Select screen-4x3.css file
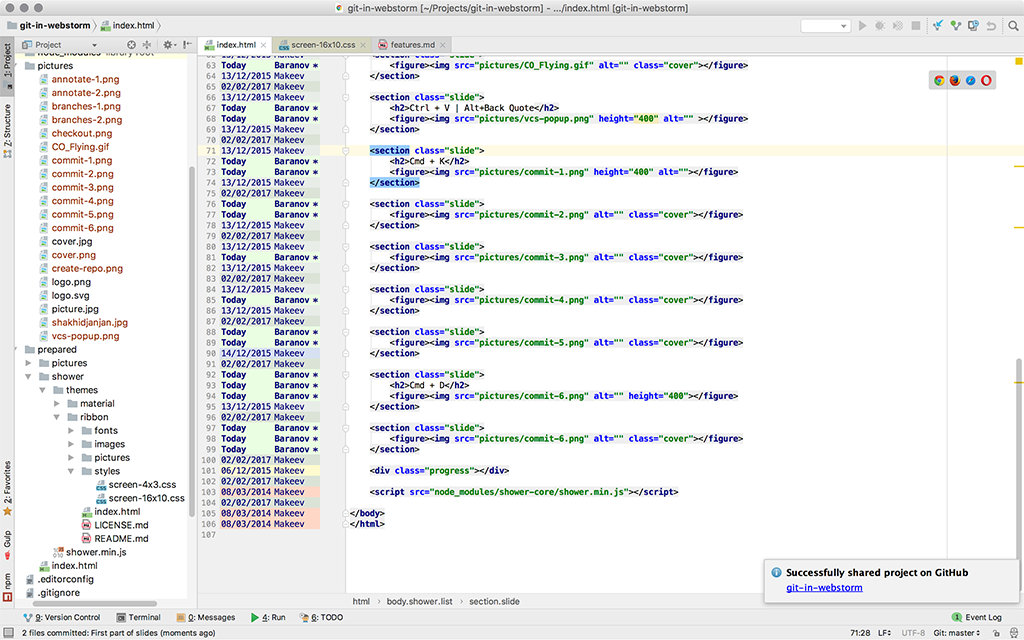Image resolution: width=1024 pixels, height=640 pixels. (142, 485)
